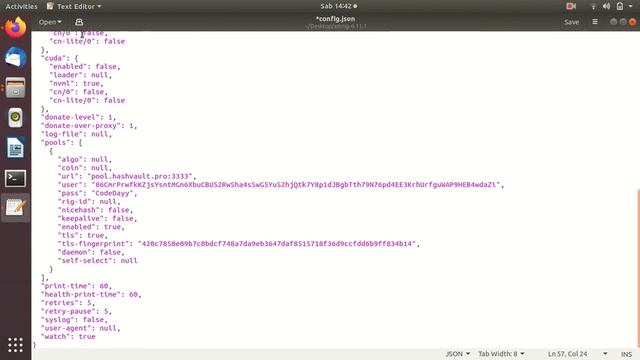The width and height of the screenshot is (640, 360).
Task: Place cursor on "pool.hashvault.pro:3333" url value
Action: pos(141,176)
